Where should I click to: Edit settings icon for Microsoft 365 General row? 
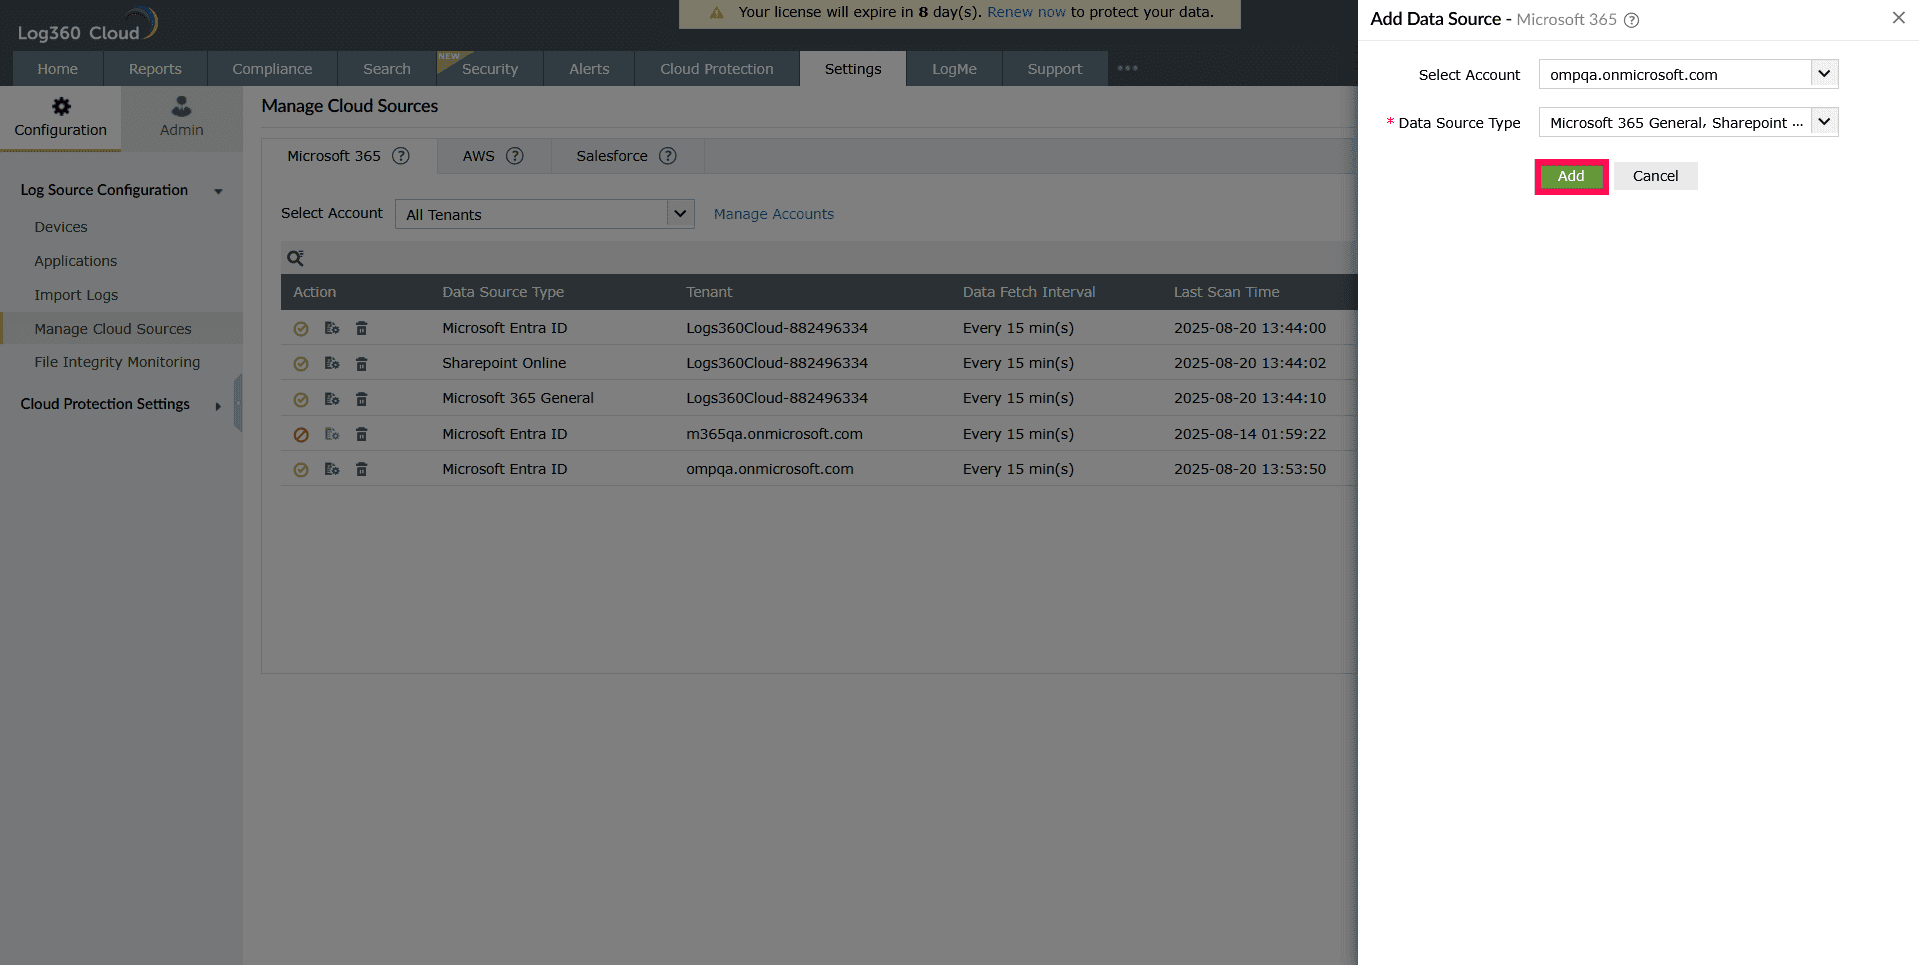[332, 399]
